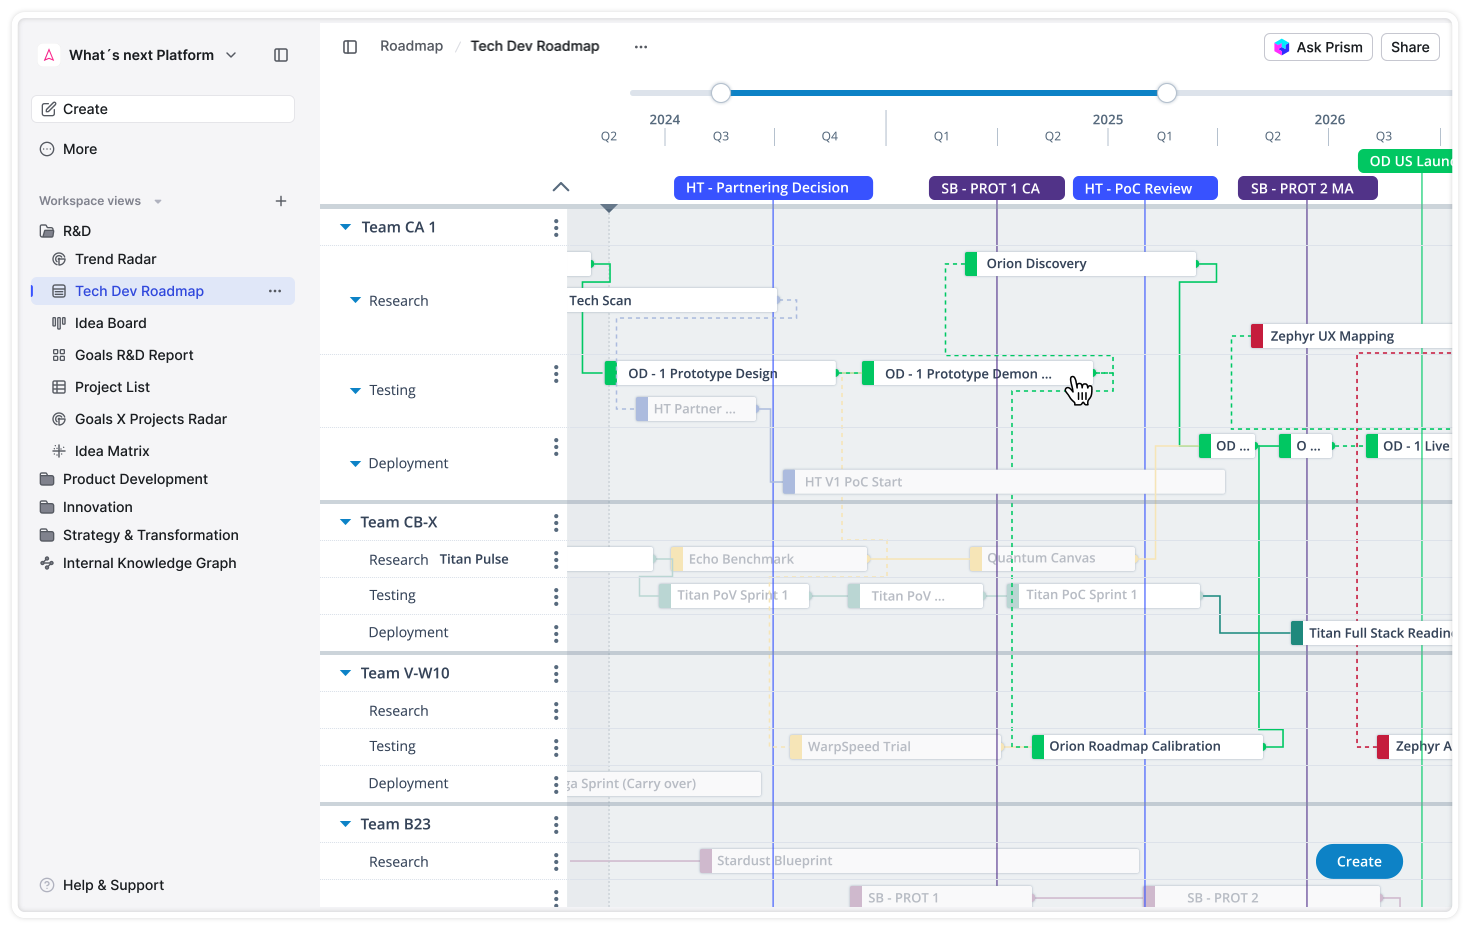Collapse the Team CA 1 group
This screenshot has height=930, width=1470.
(x=345, y=227)
